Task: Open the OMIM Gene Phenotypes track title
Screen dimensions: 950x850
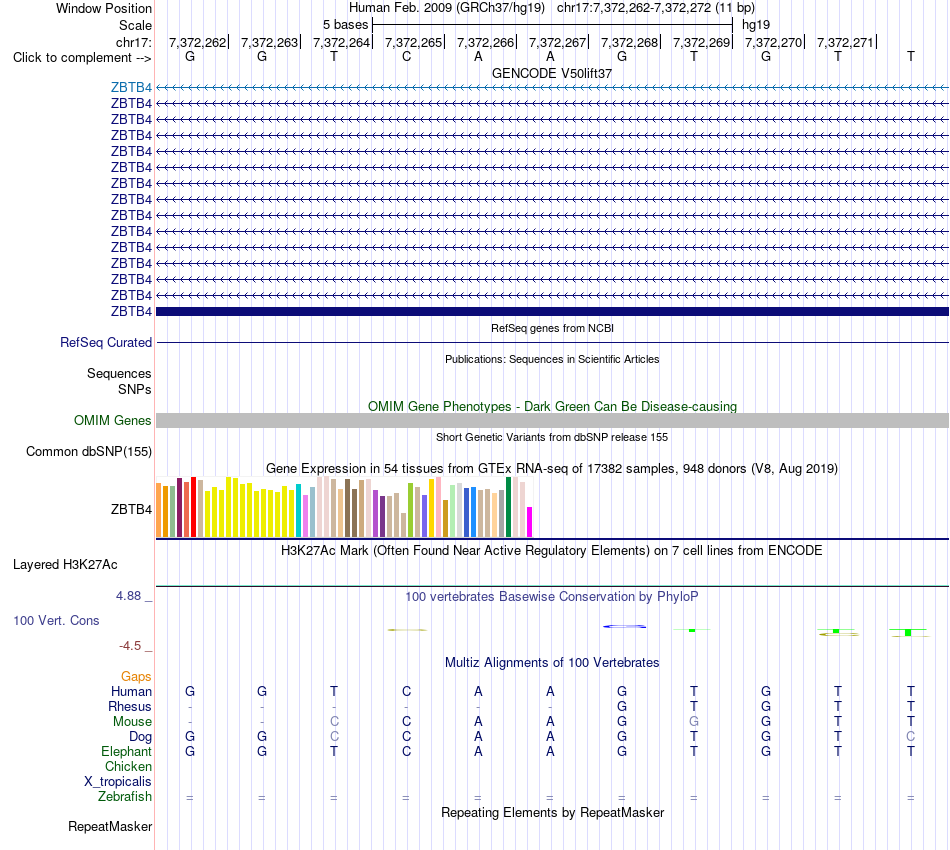Action: [552, 407]
